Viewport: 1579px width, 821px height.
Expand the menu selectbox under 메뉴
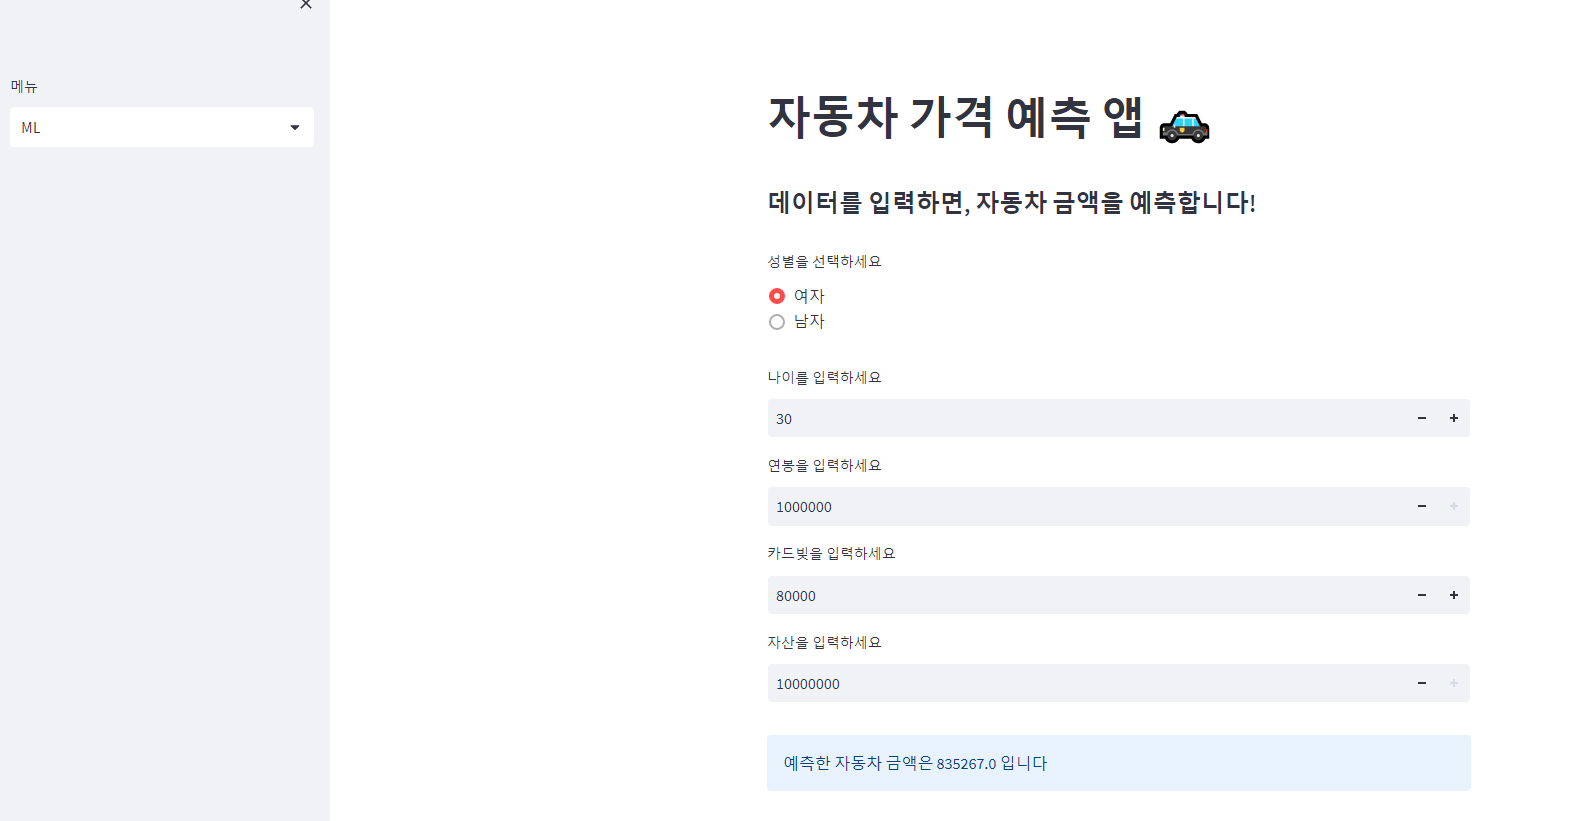pos(161,127)
